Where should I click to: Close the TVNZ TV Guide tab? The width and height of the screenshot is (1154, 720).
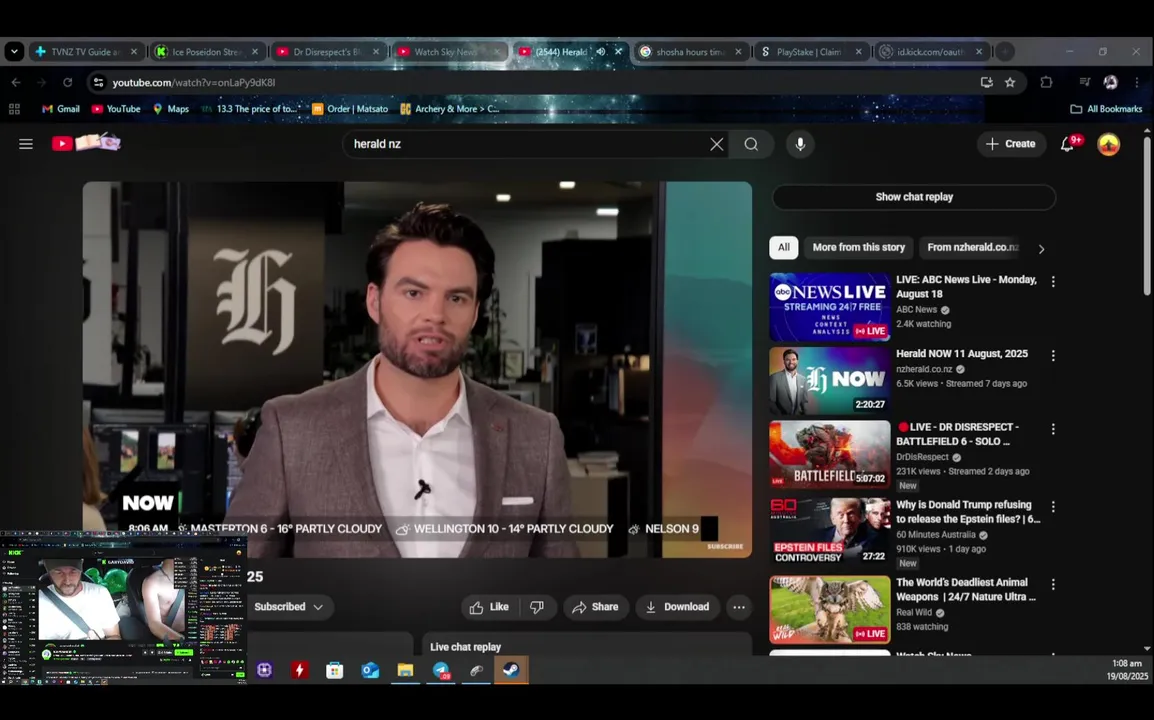133,52
